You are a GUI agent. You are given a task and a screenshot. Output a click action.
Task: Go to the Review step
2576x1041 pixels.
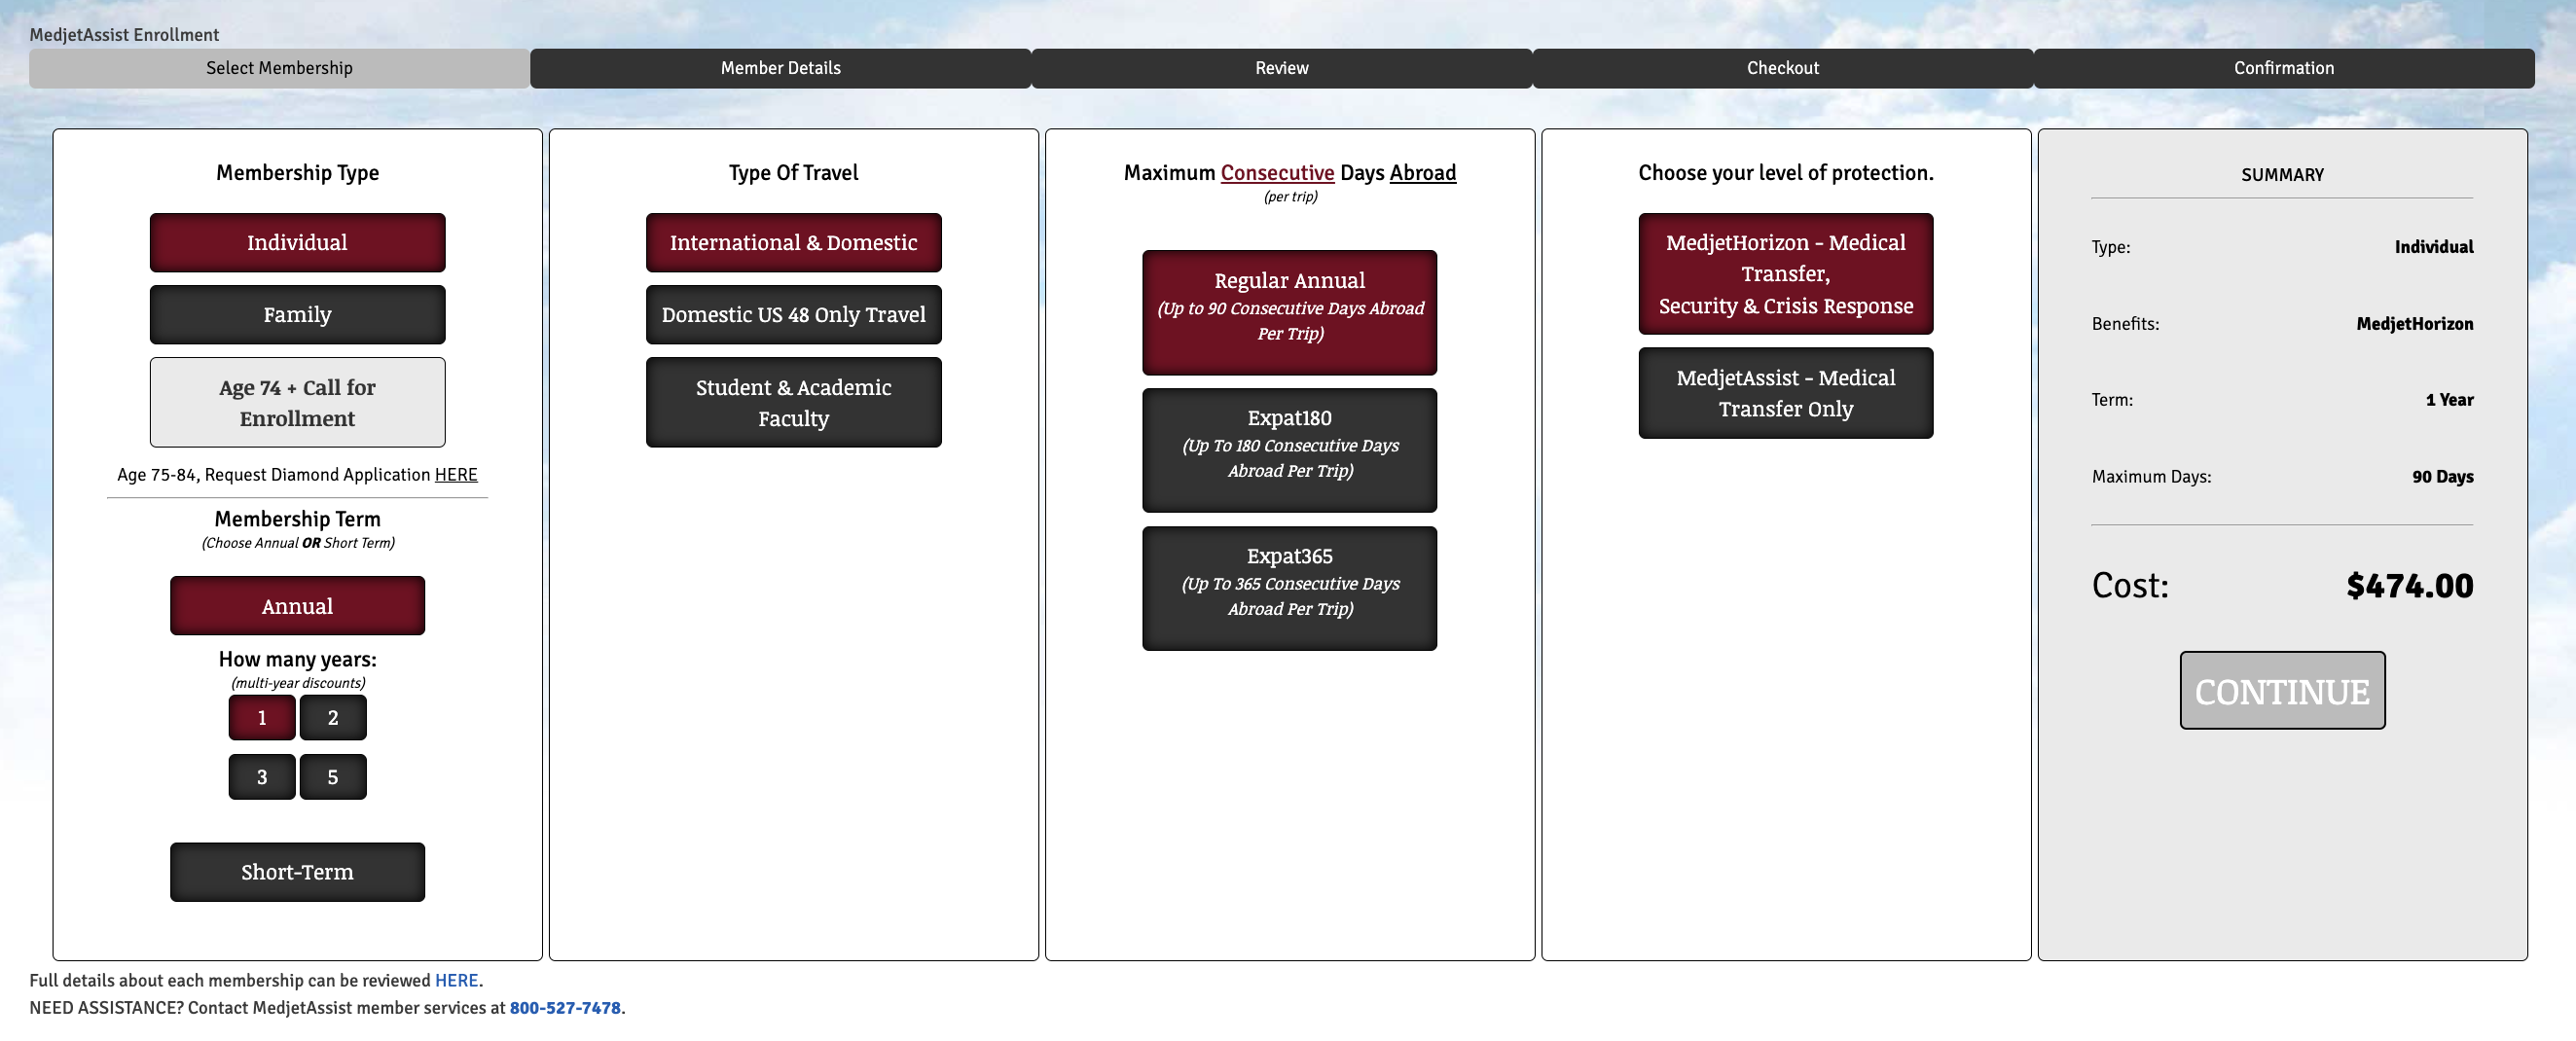tap(1281, 68)
